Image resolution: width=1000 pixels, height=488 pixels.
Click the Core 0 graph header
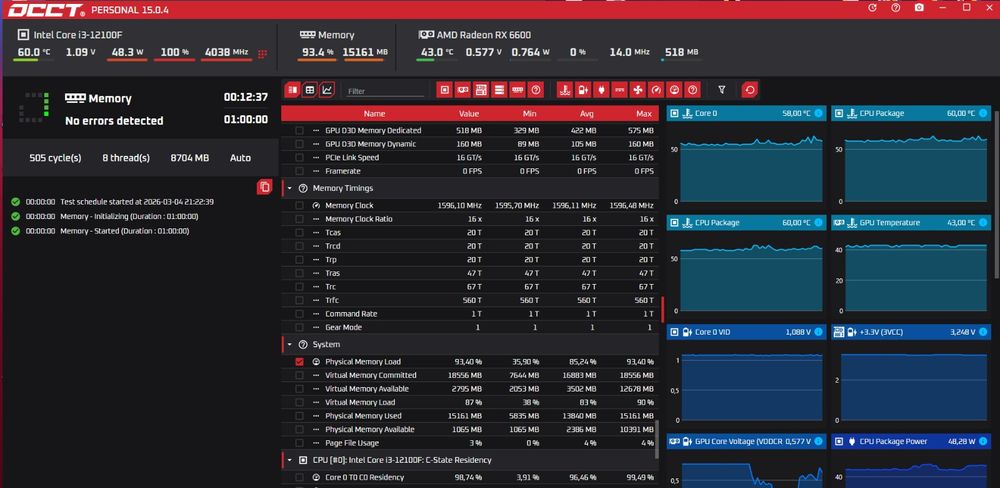(x=747, y=114)
